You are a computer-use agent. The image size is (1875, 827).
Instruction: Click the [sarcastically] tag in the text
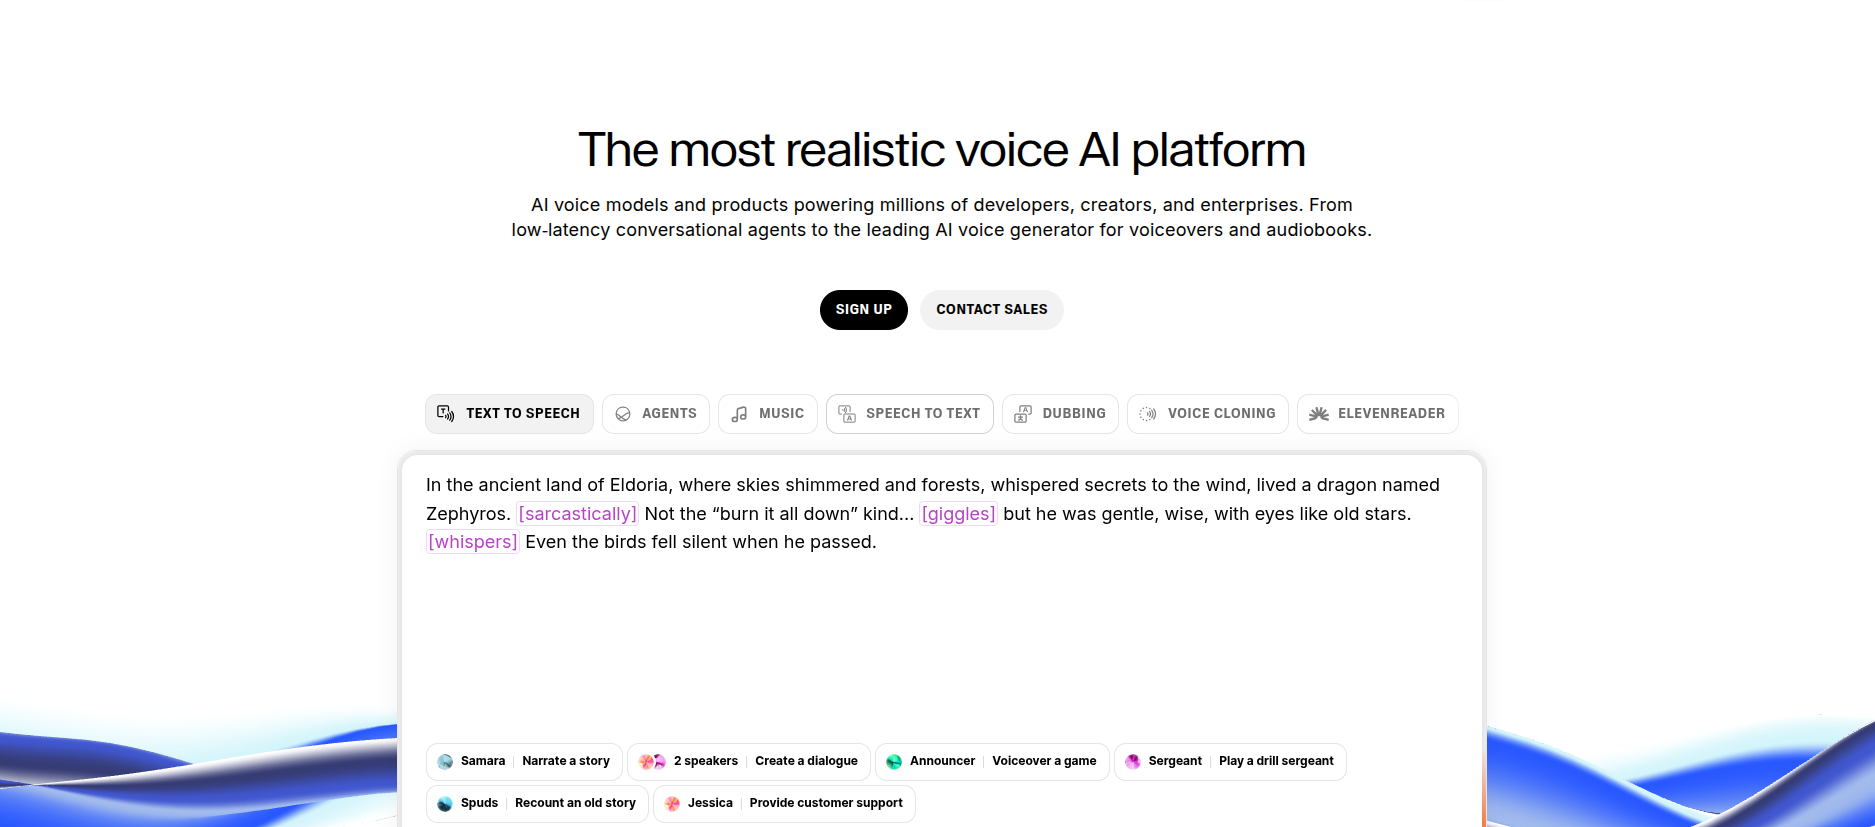coord(577,514)
